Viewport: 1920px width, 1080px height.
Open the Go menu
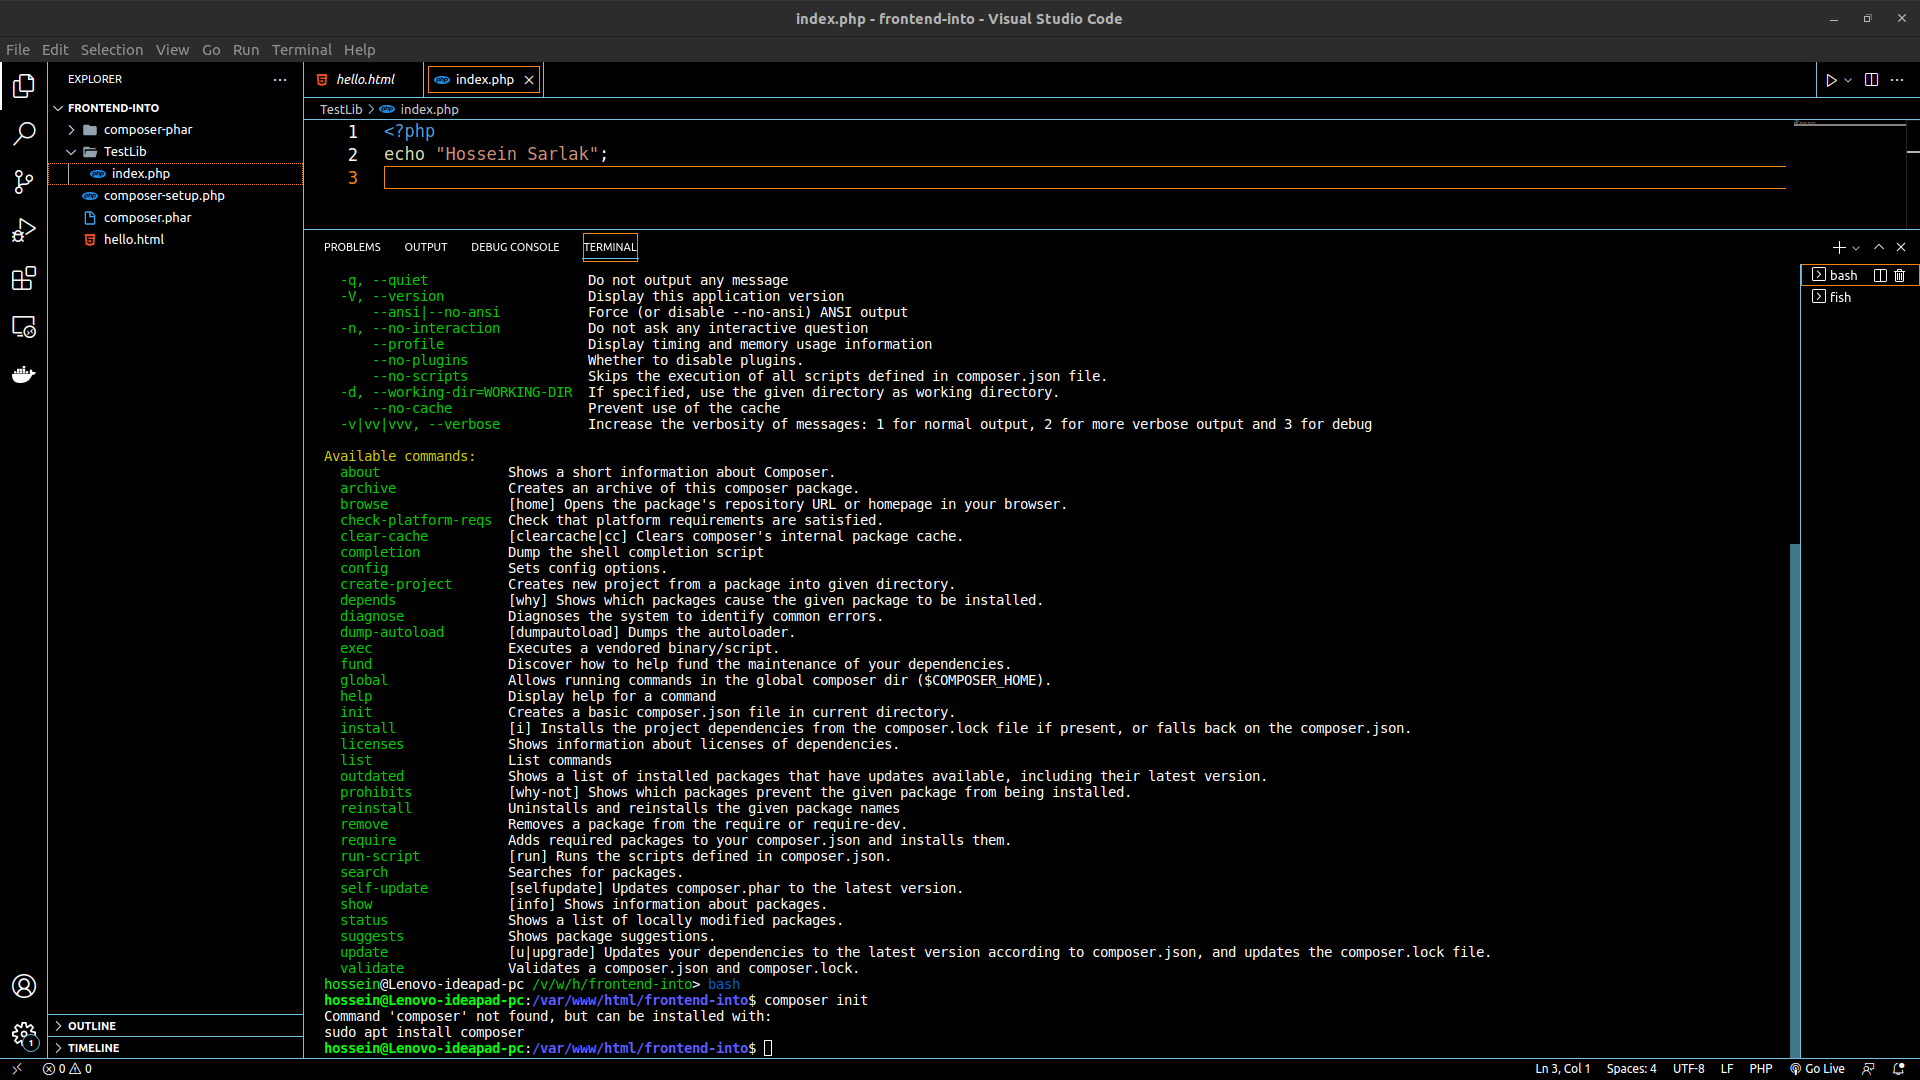[211, 50]
